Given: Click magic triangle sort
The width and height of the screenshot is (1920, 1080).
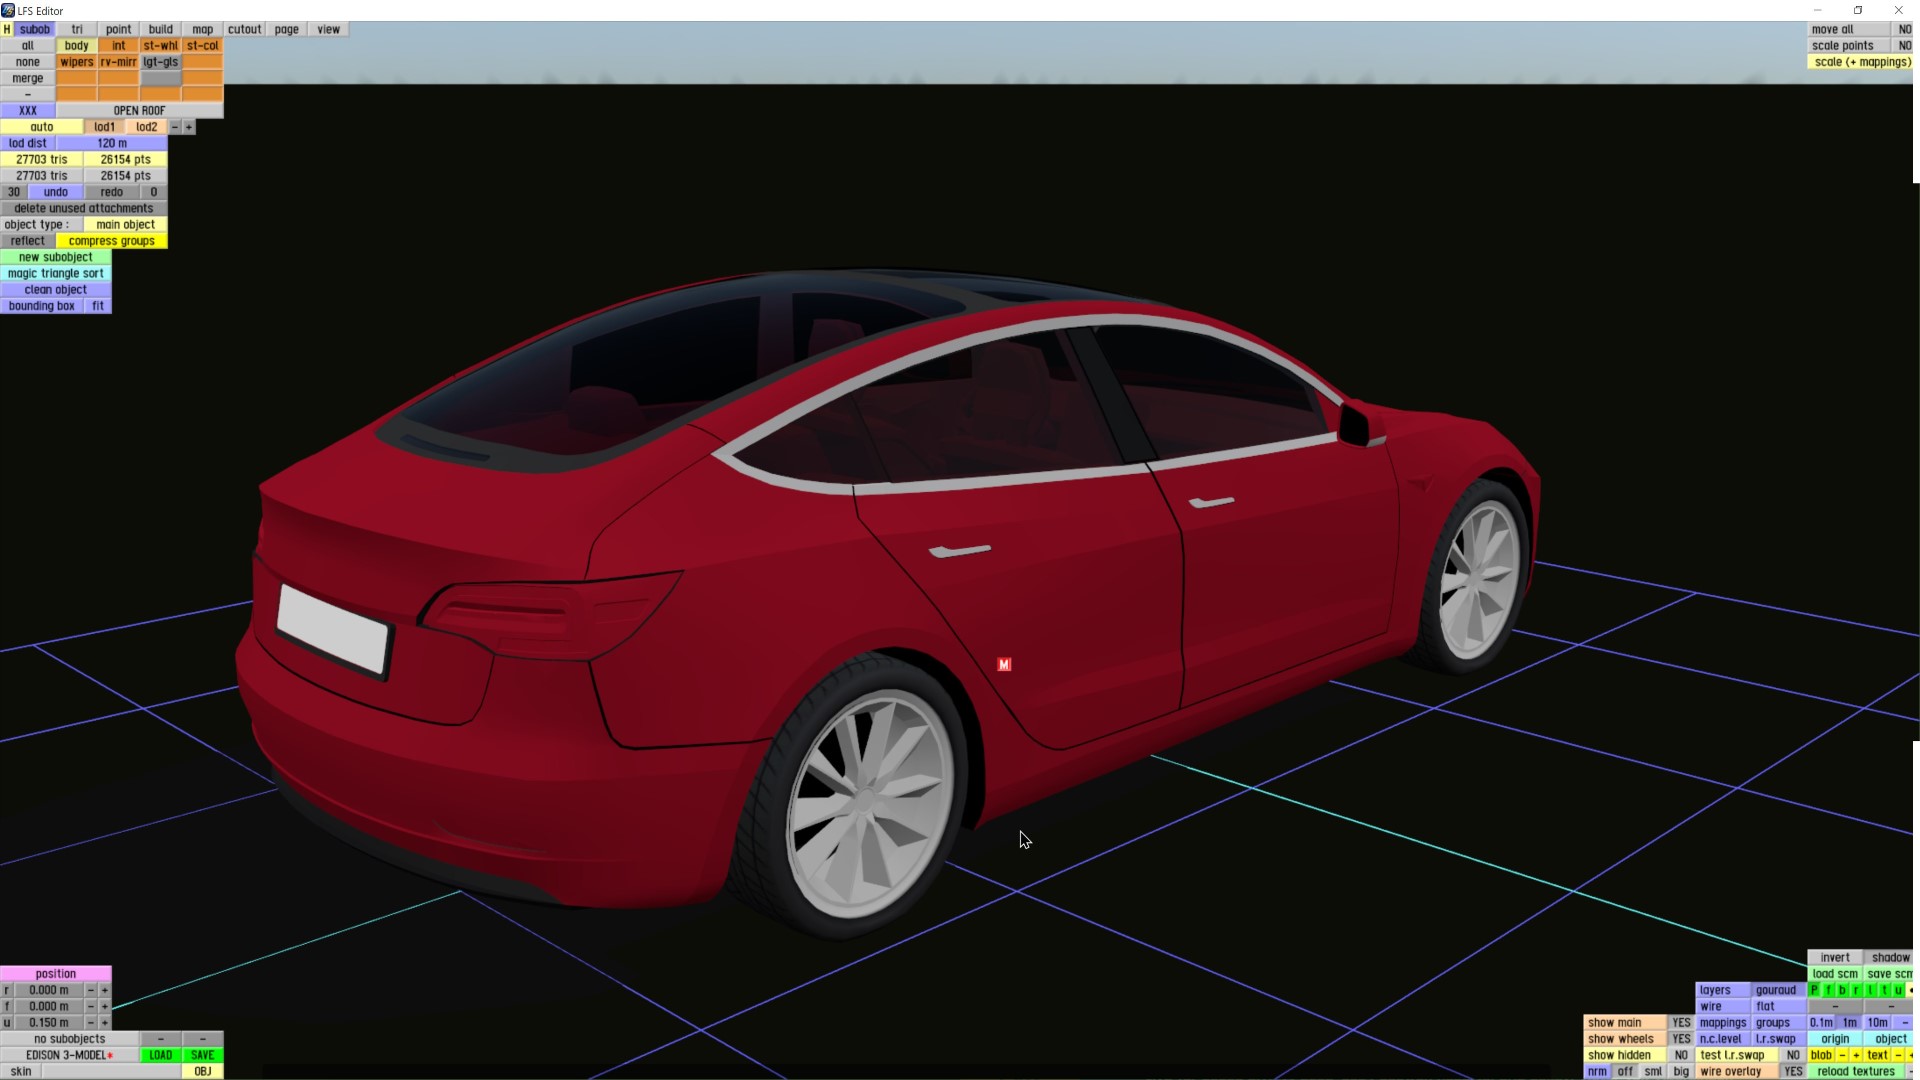Looking at the screenshot, I should 56,273.
